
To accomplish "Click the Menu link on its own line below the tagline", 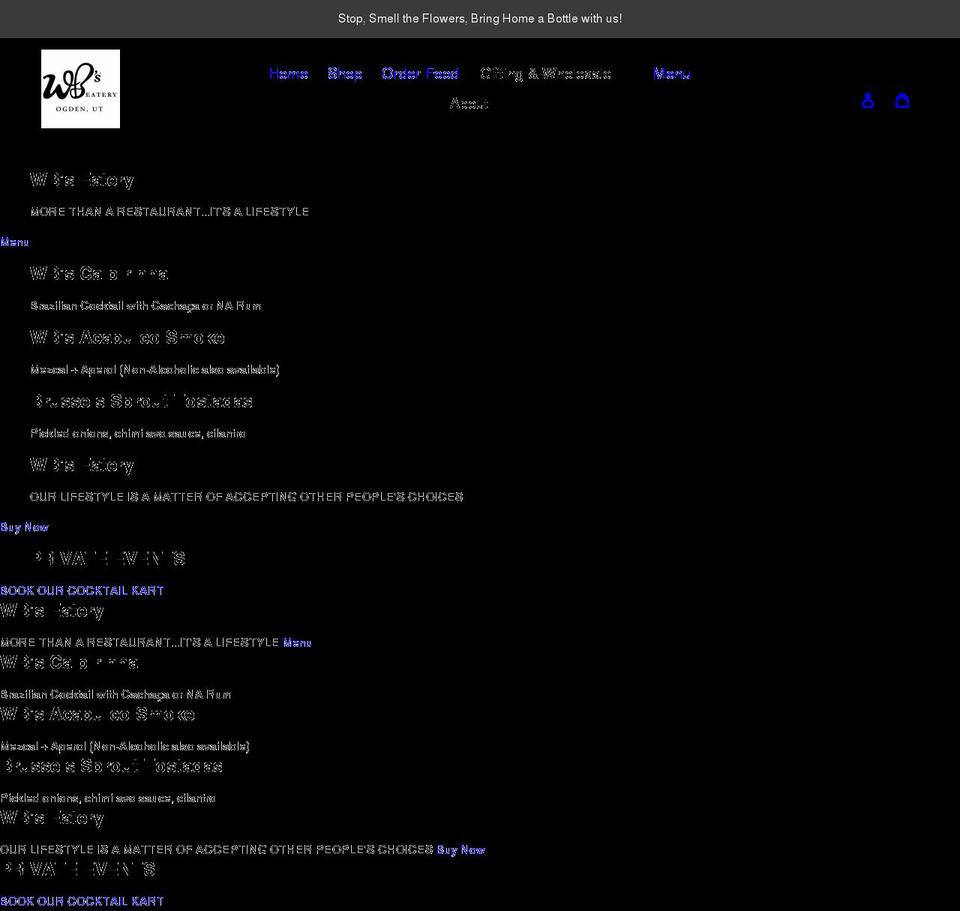I will [x=15, y=242].
